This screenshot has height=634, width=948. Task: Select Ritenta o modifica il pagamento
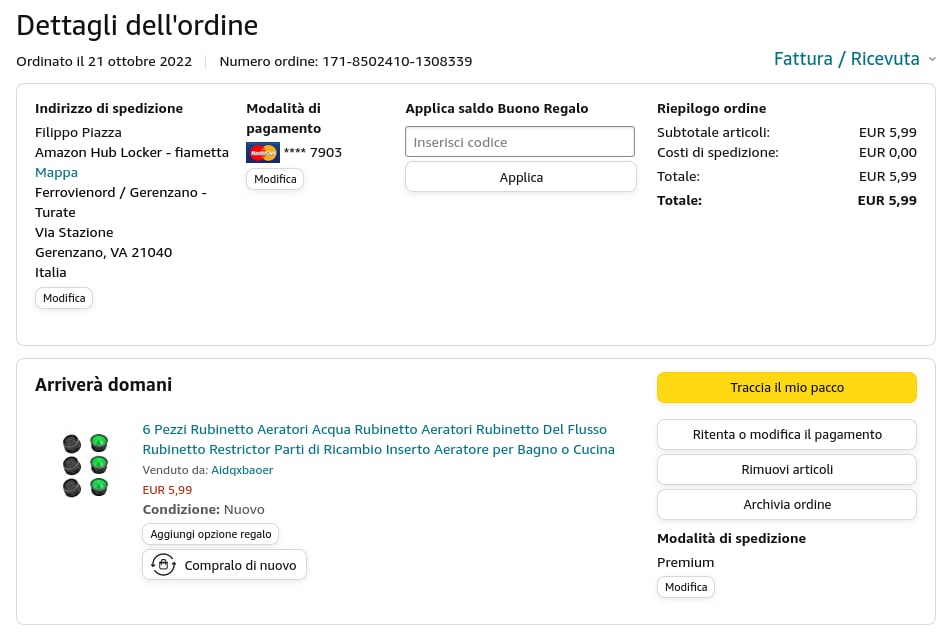786,435
